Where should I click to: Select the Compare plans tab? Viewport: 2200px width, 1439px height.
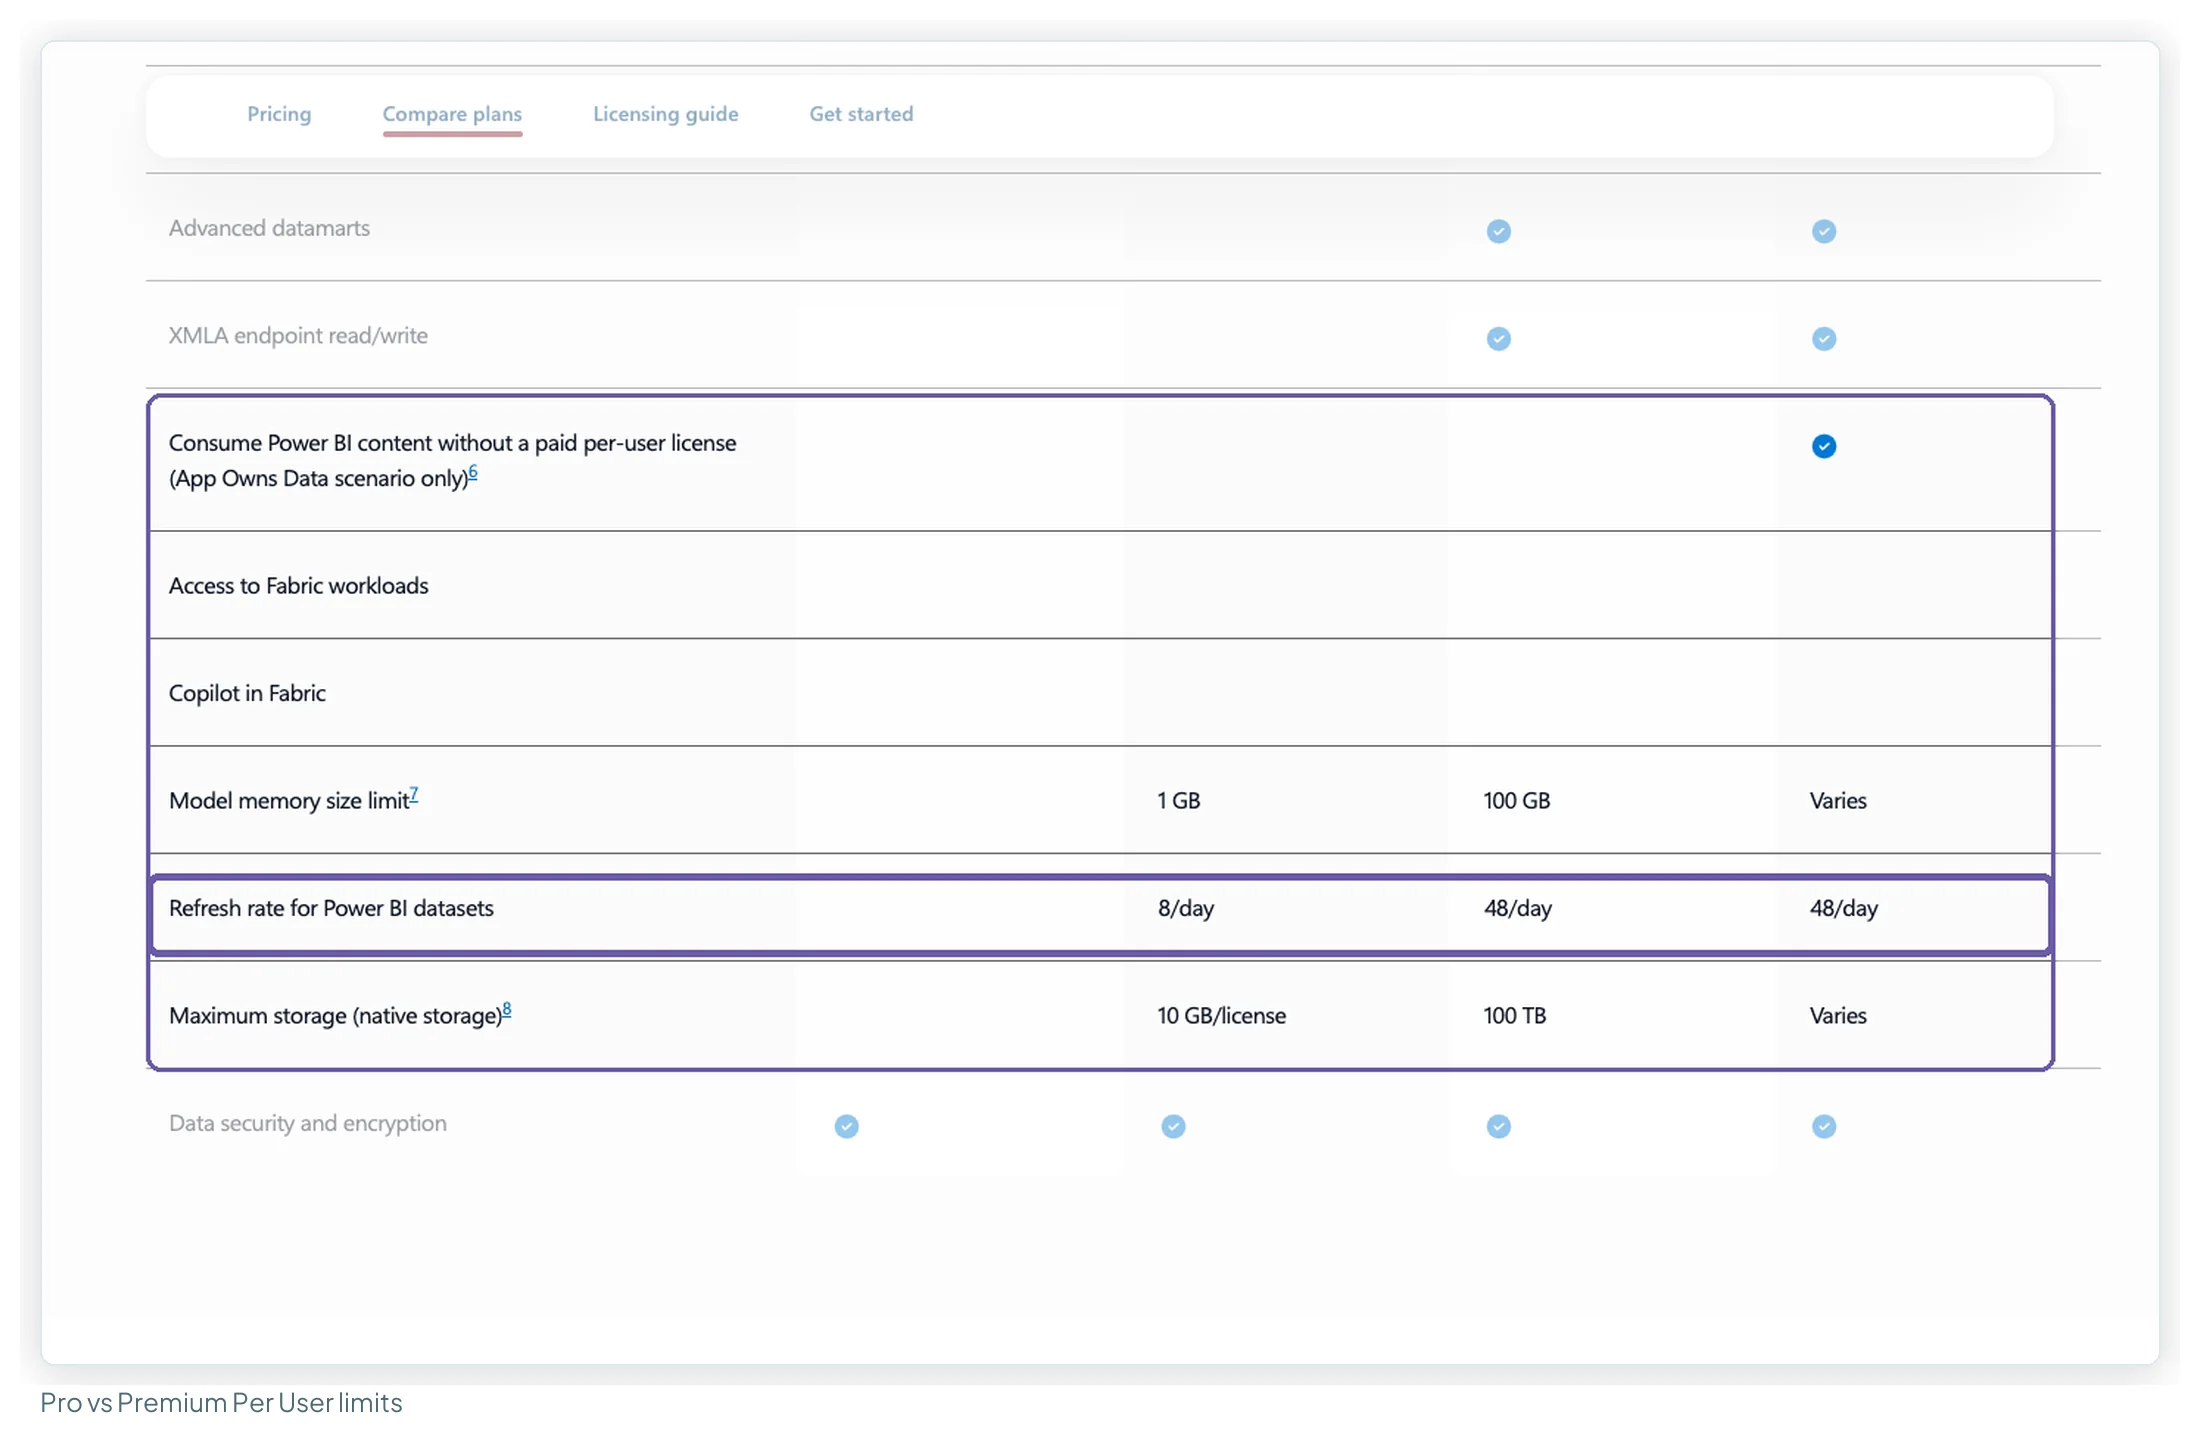coord(452,114)
